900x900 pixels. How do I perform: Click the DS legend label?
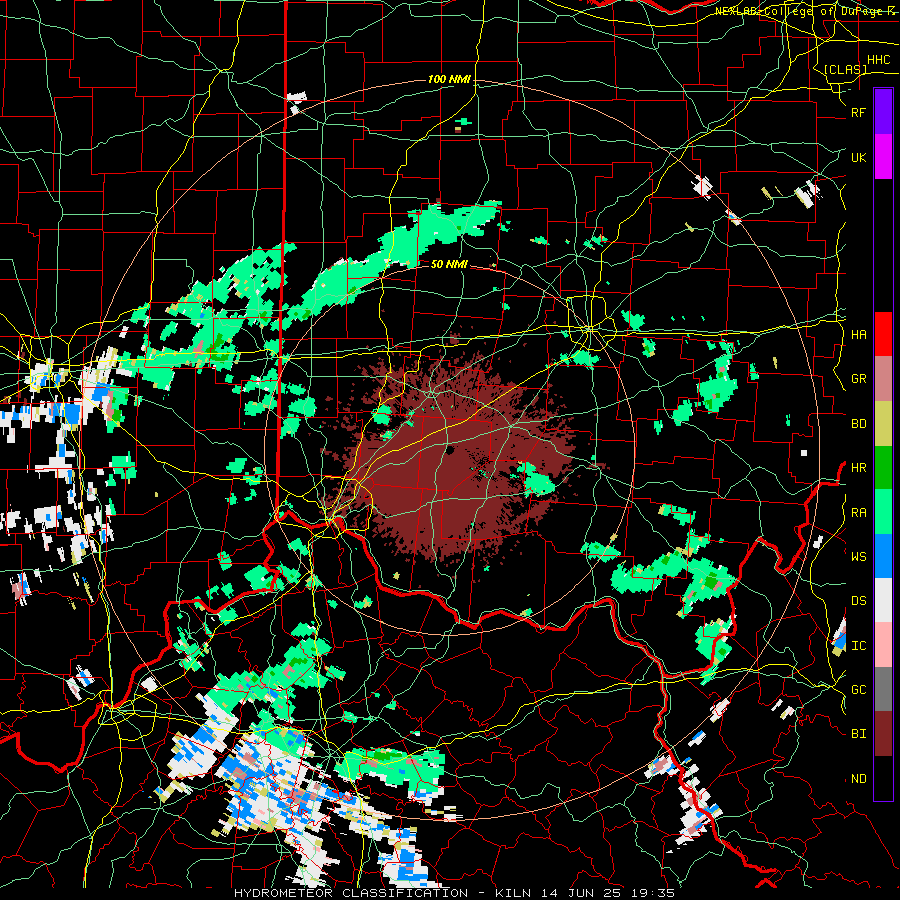tap(859, 601)
